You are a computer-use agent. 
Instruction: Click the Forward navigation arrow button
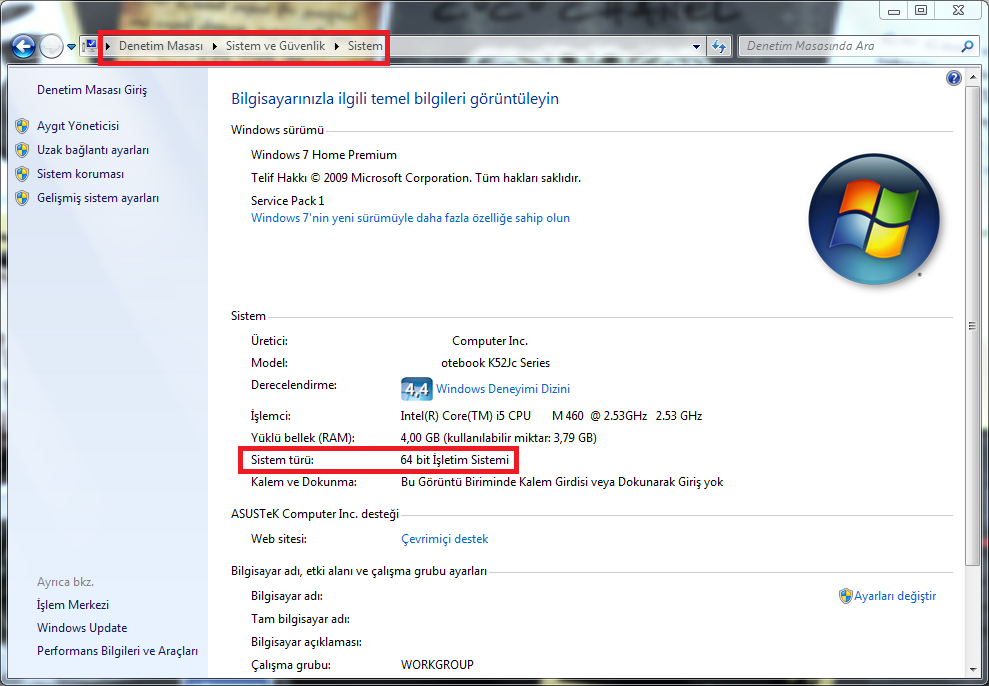coord(51,46)
